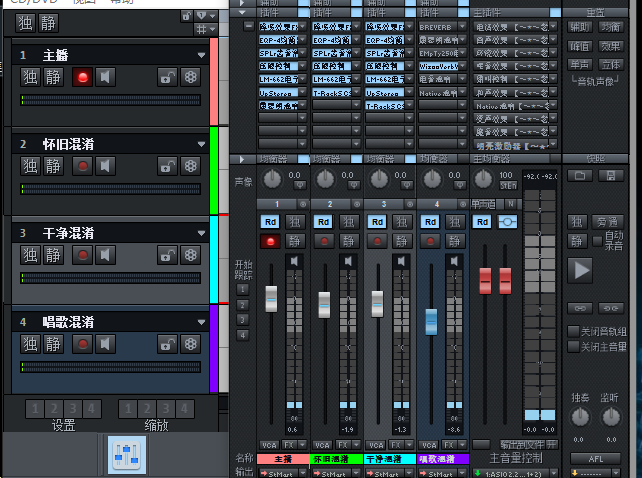Open master output 1:ASIO device dropdown
This screenshot has height=478, width=642.
click(554, 473)
